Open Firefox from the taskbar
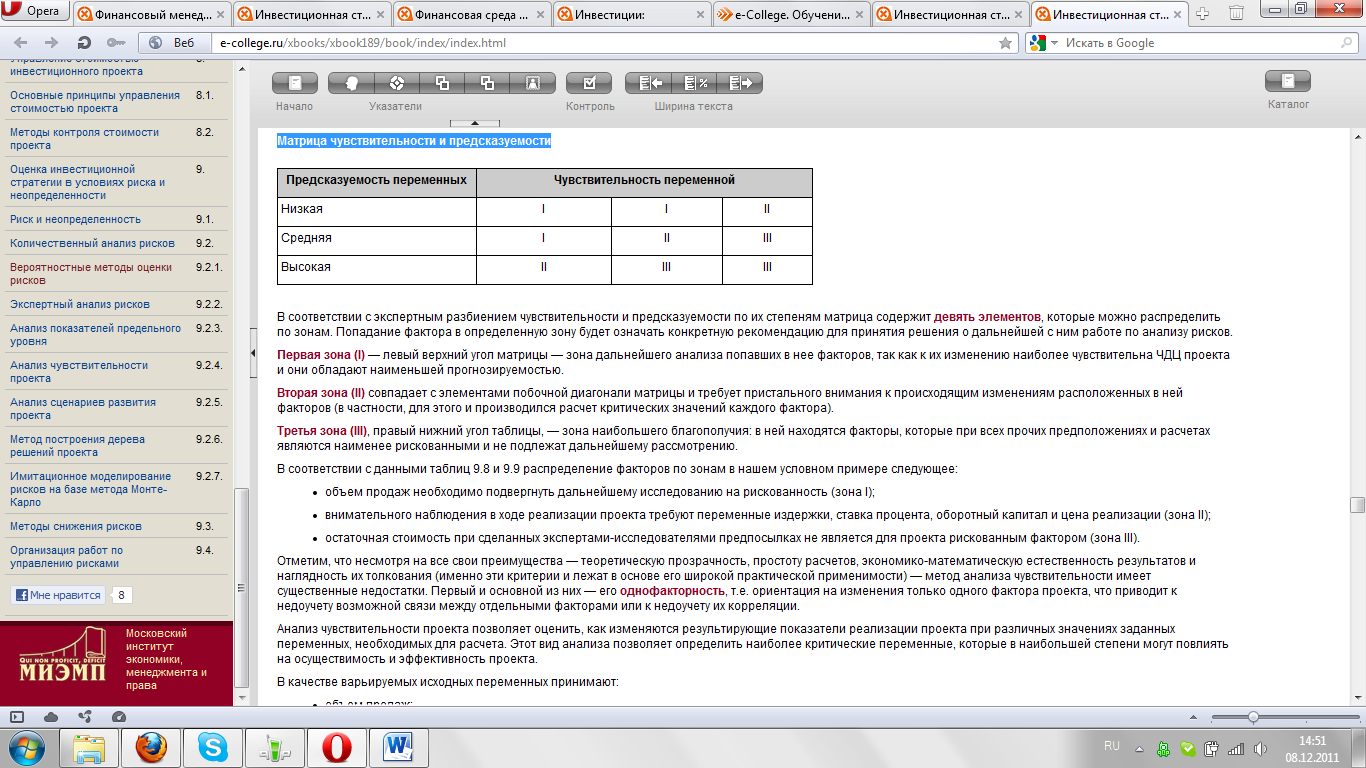Screen dimensions: 1366x768 pyautogui.click(x=151, y=748)
